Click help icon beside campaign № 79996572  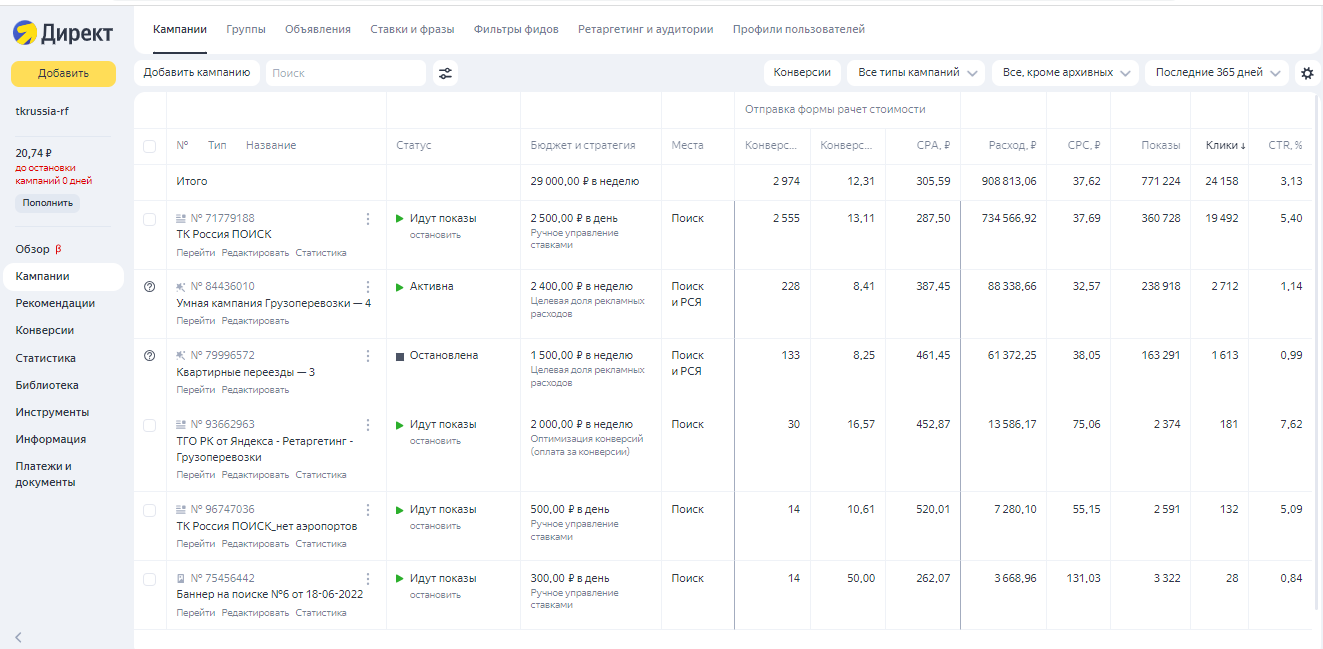(150, 355)
